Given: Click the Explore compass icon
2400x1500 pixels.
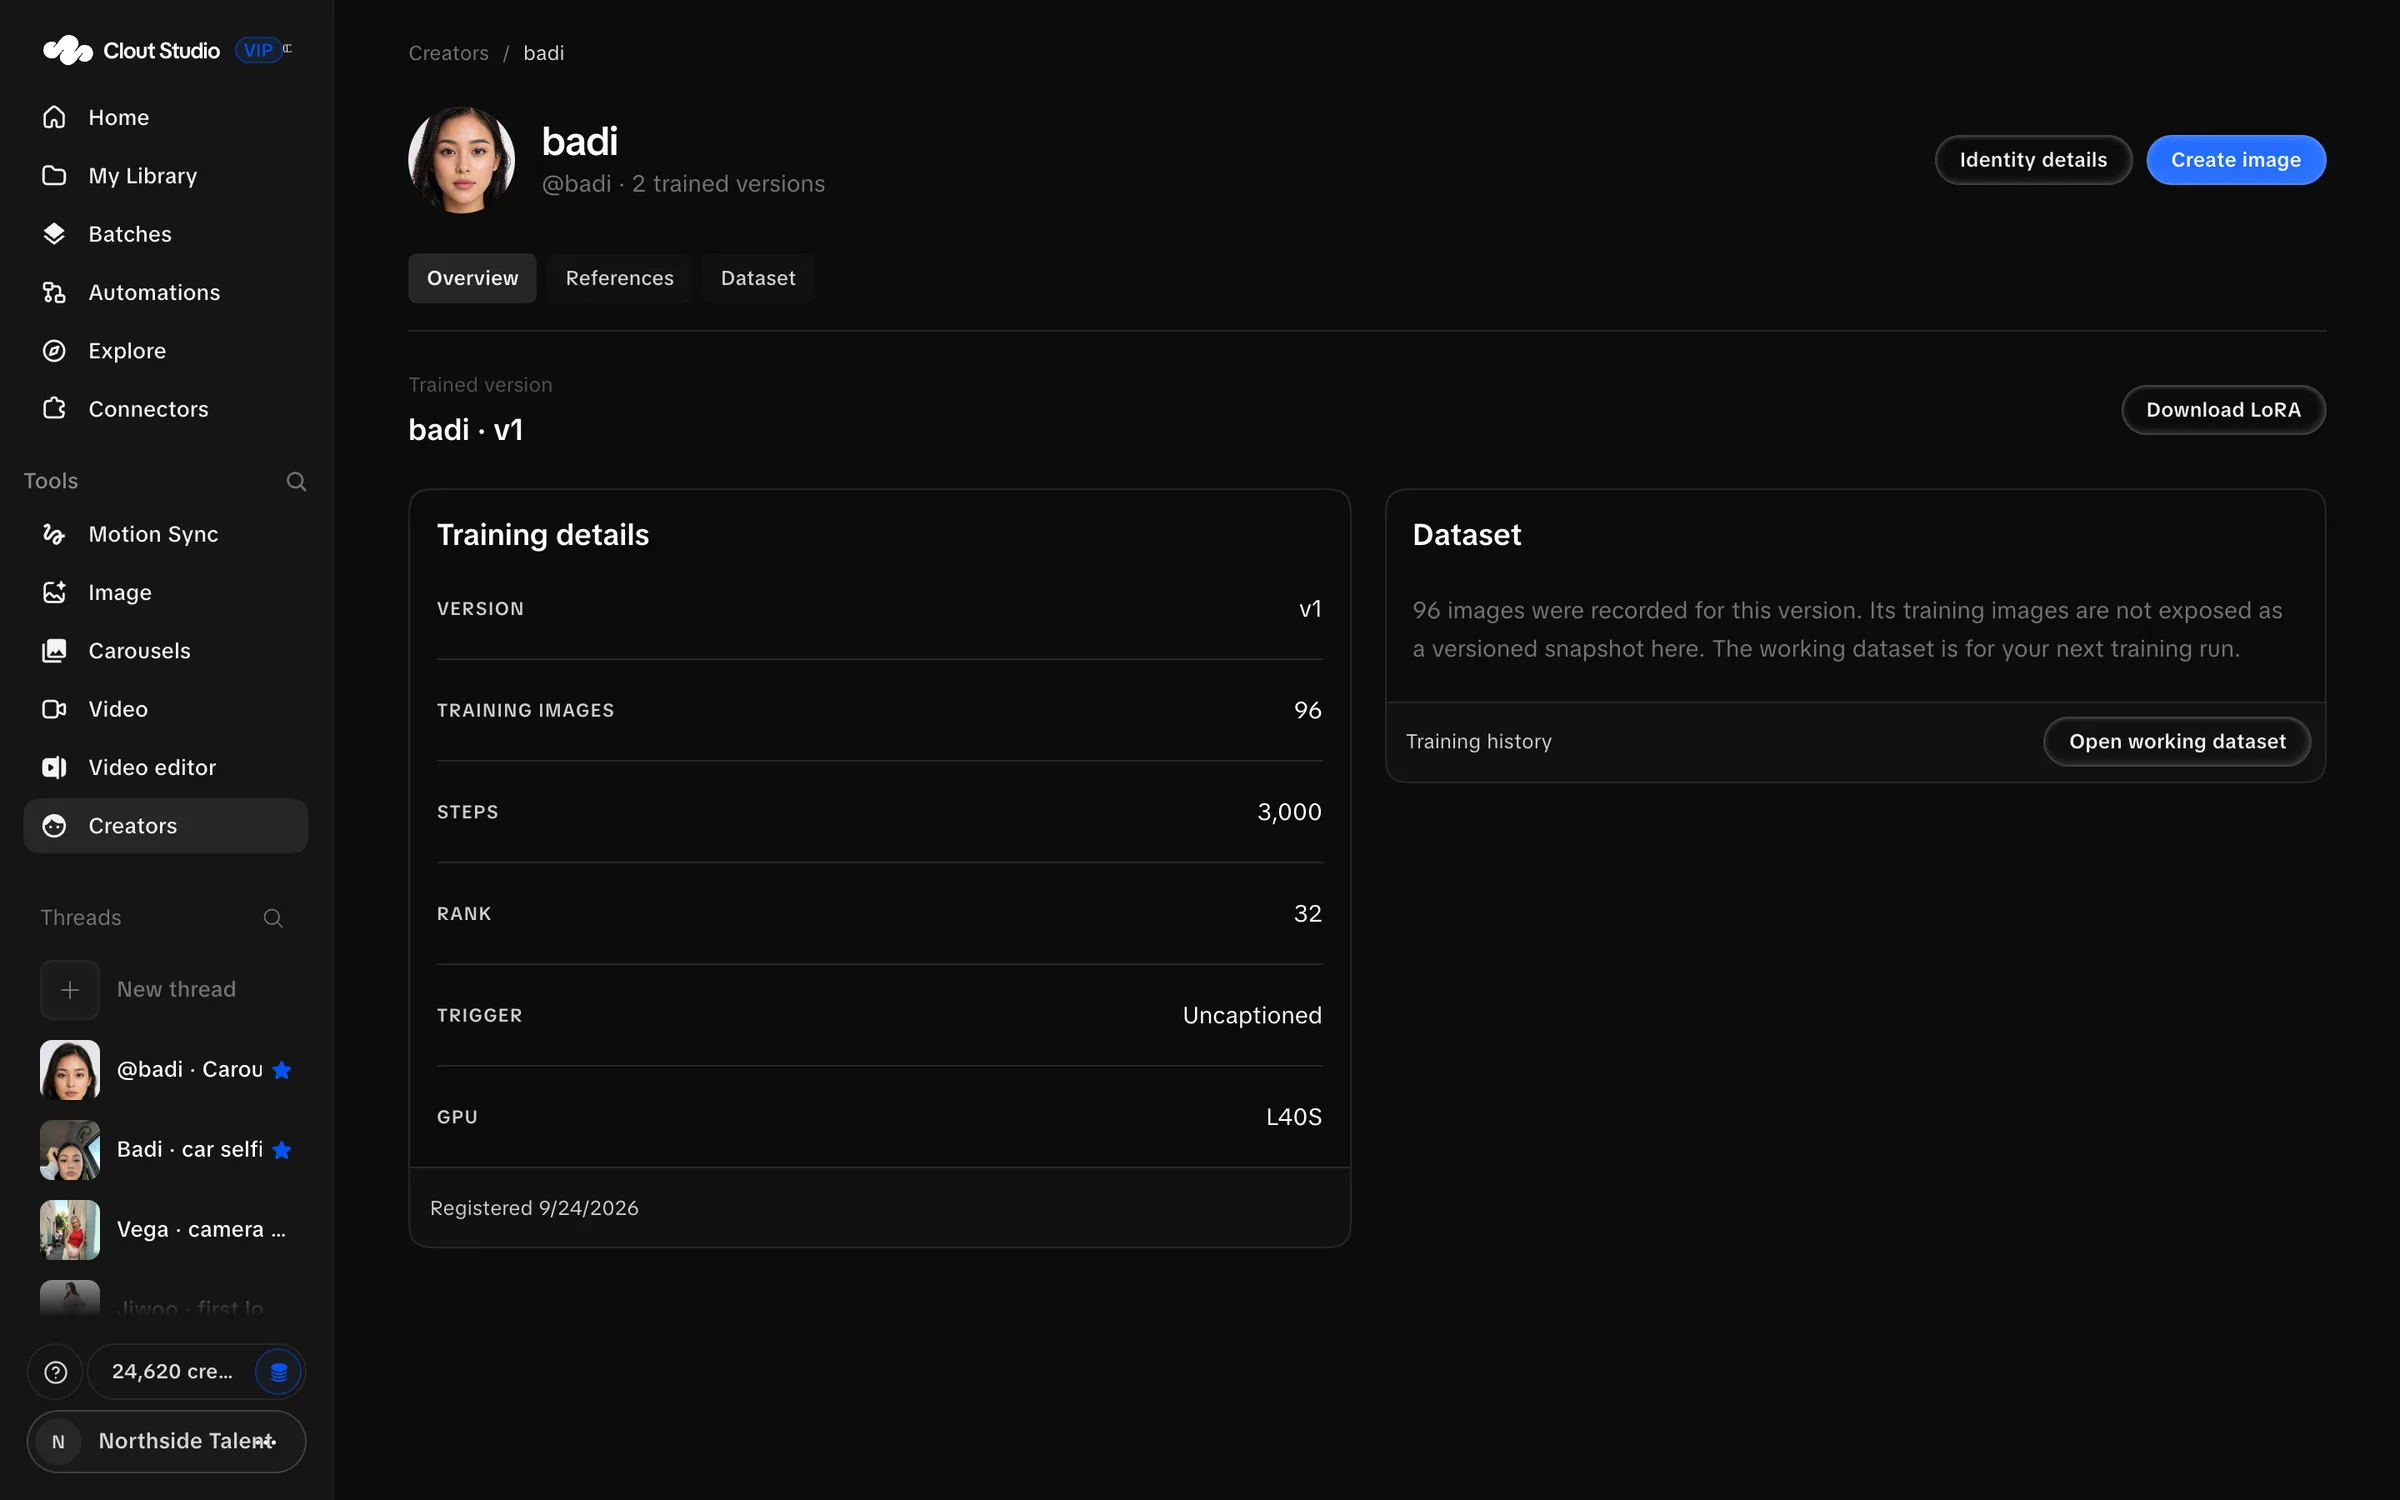Looking at the screenshot, I should 54,350.
